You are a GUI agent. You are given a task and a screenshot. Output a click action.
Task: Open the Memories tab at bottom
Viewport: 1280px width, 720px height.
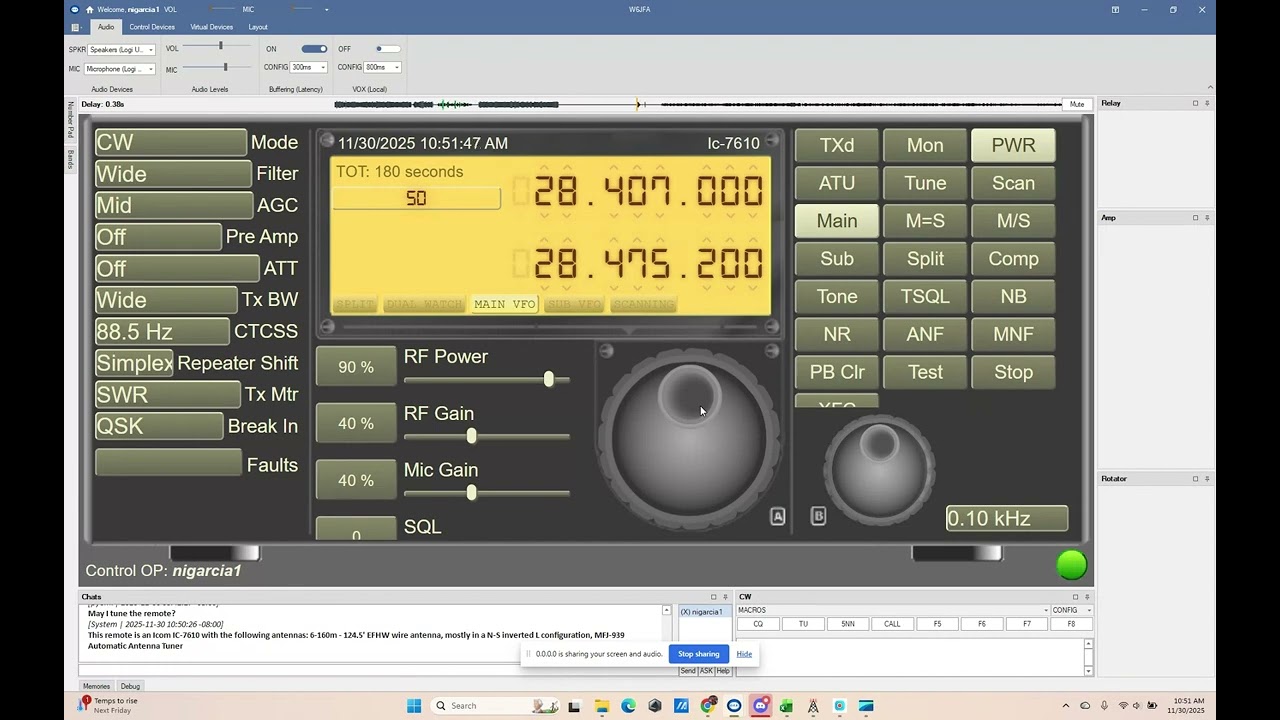97,686
